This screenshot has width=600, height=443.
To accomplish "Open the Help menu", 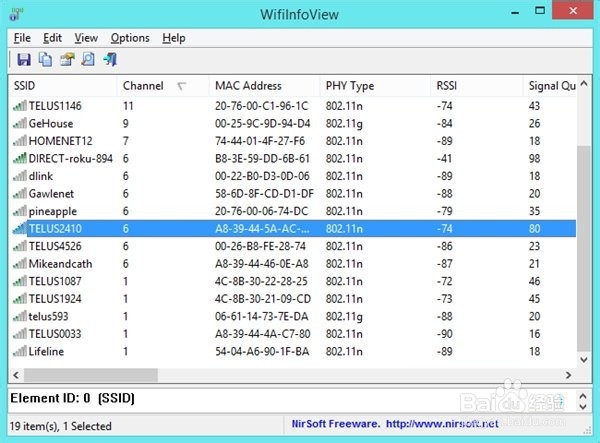I will tap(174, 38).
